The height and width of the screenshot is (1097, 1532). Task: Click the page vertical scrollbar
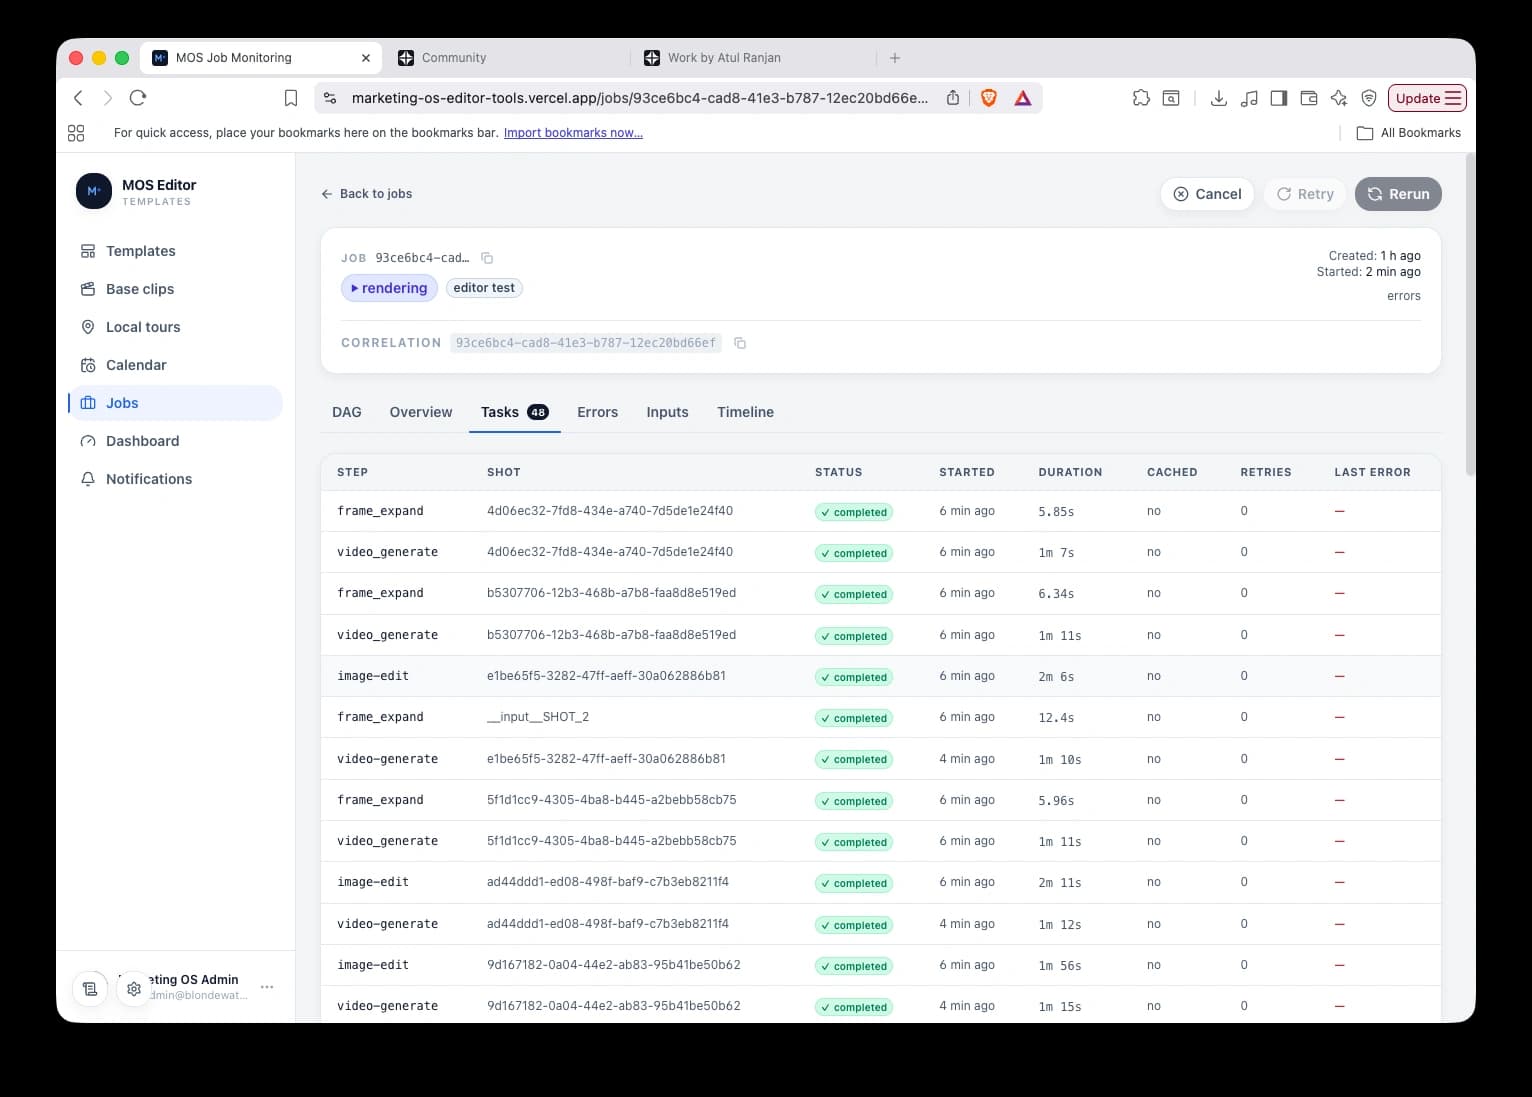(x=1469, y=315)
